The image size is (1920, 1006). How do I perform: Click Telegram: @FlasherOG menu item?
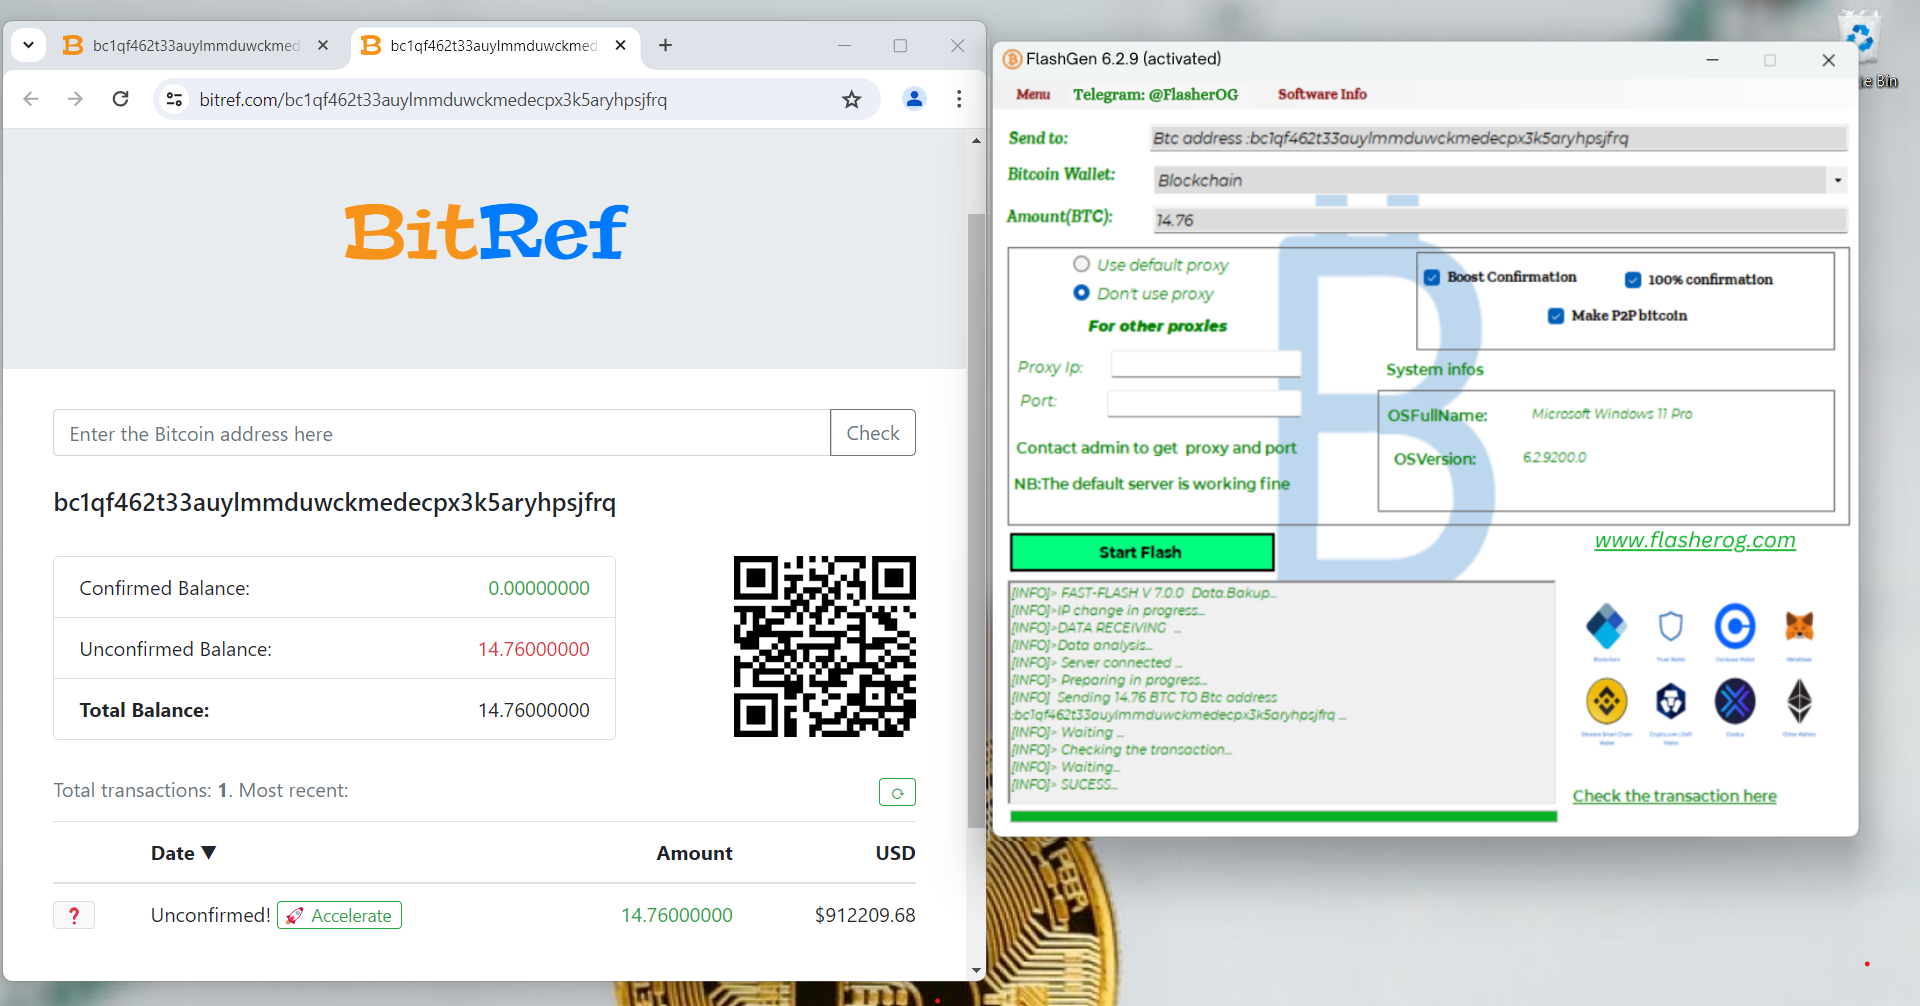tap(1155, 94)
